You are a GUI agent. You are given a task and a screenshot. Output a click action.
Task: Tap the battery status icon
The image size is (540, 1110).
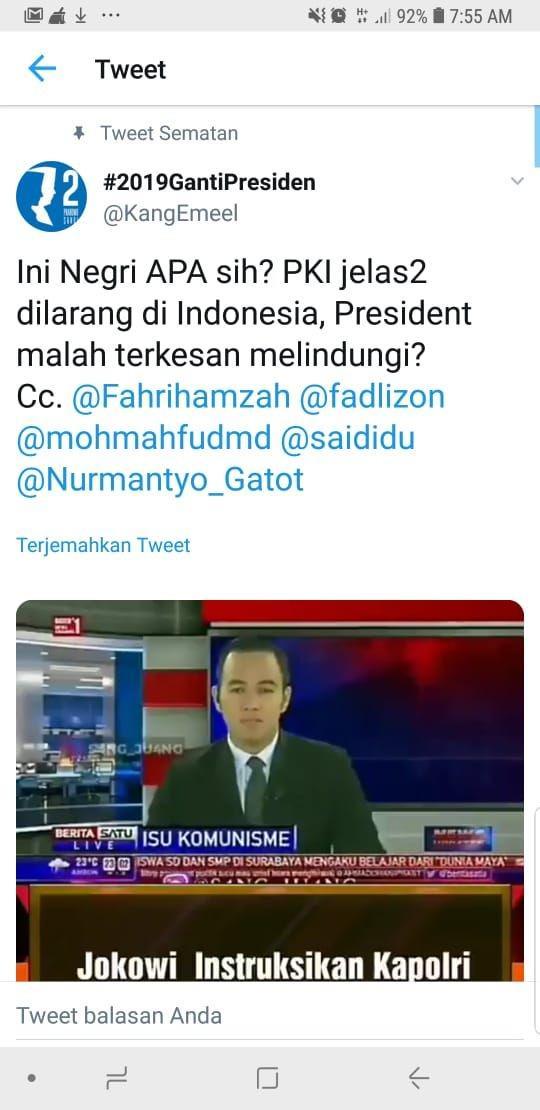click(x=439, y=16)
